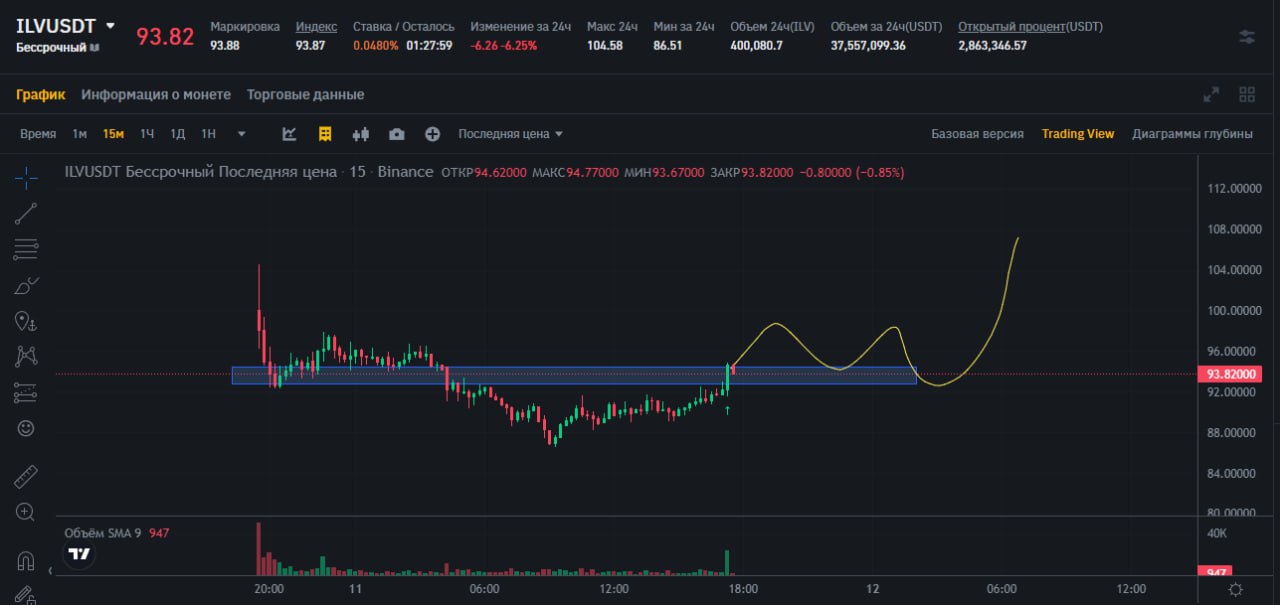Select the crosshair cursor tool

[x=26, y=178]
